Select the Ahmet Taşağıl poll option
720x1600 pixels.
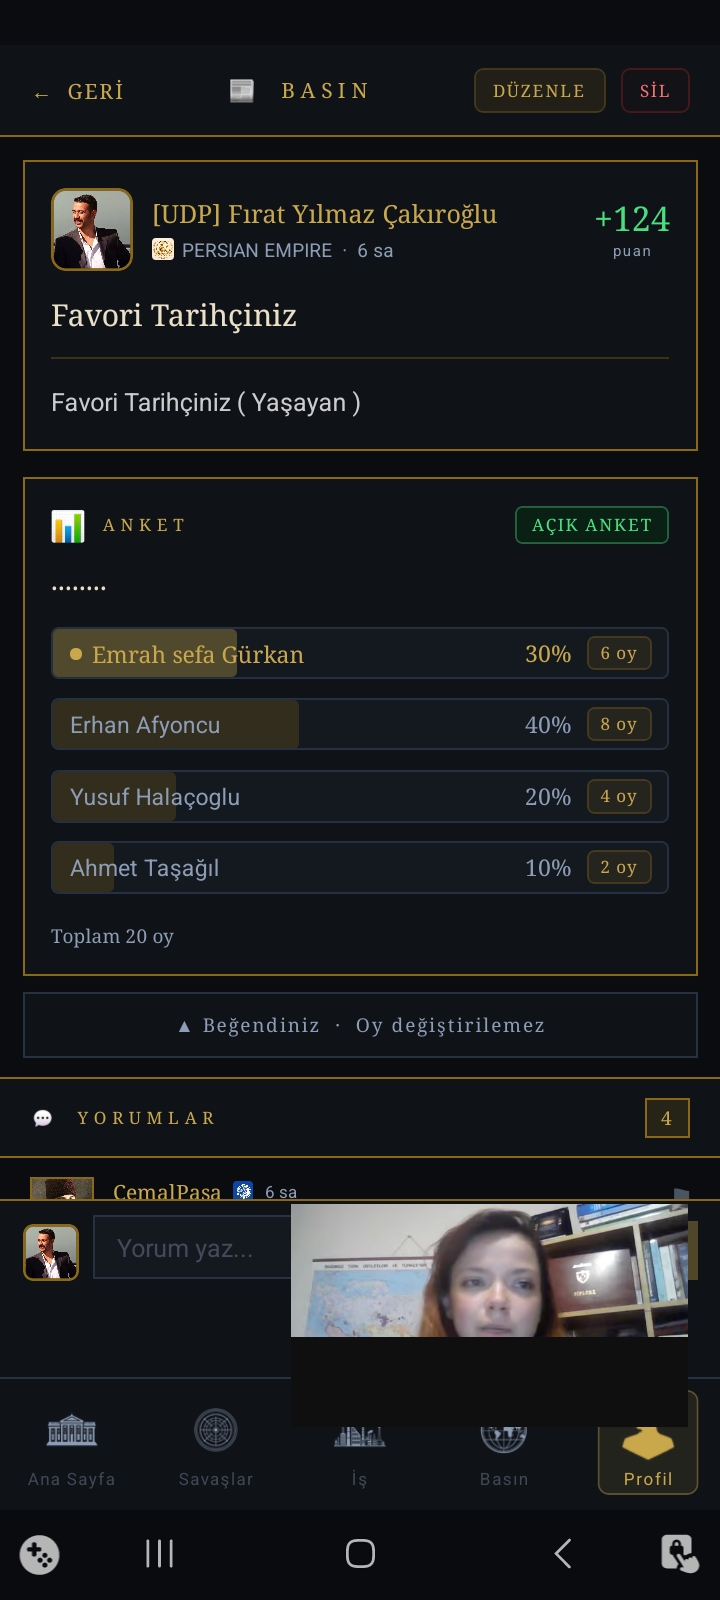point(360,868)
